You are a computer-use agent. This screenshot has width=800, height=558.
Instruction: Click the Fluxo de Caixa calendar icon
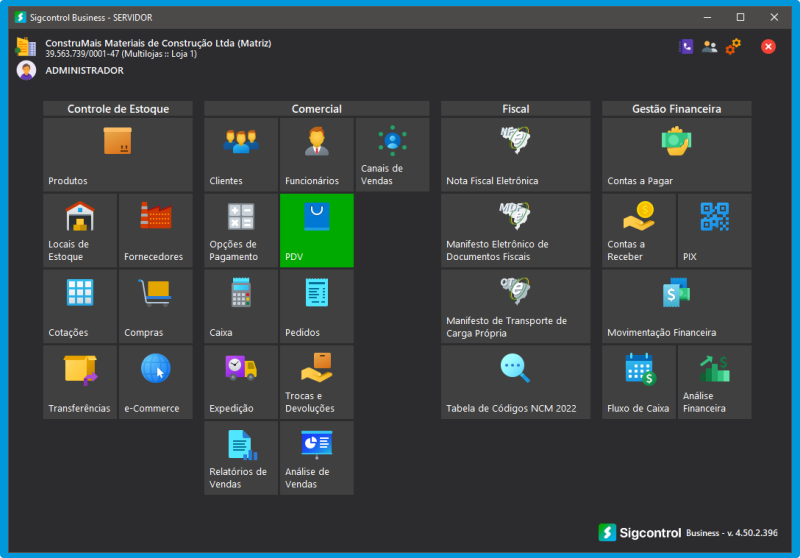[639, 369]
